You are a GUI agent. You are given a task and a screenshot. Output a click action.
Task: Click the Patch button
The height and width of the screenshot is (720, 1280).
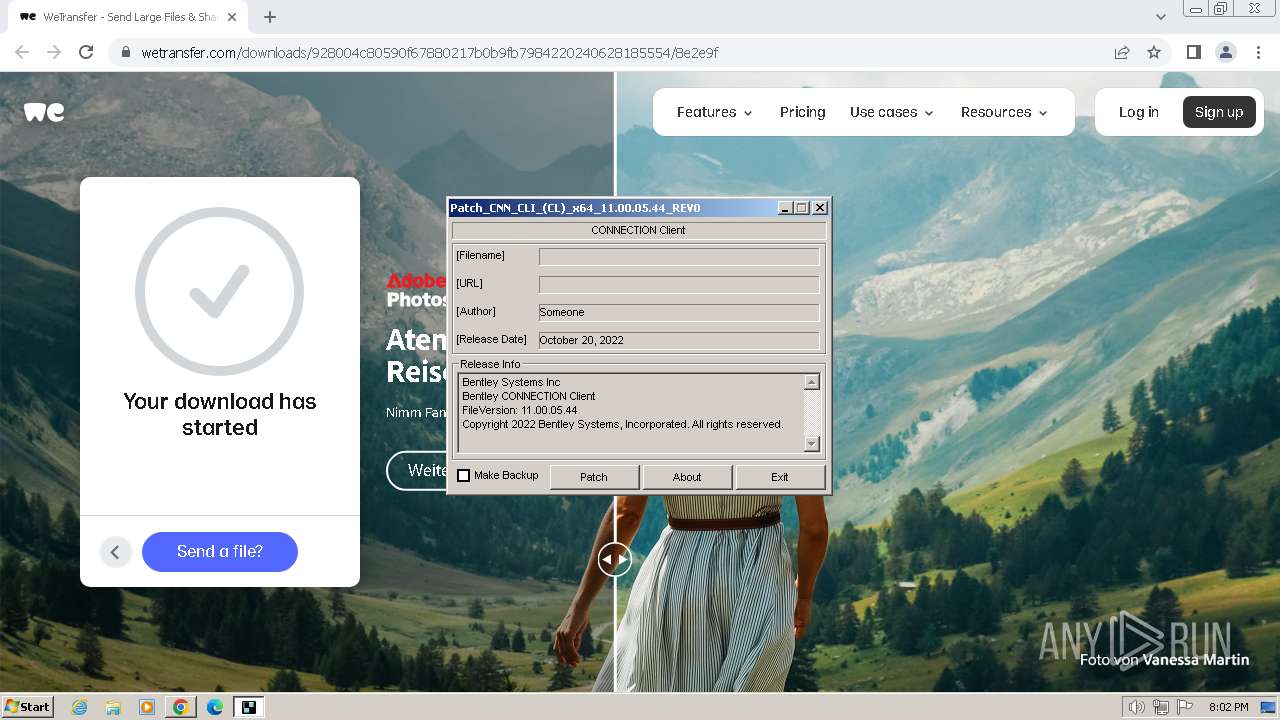594,477
